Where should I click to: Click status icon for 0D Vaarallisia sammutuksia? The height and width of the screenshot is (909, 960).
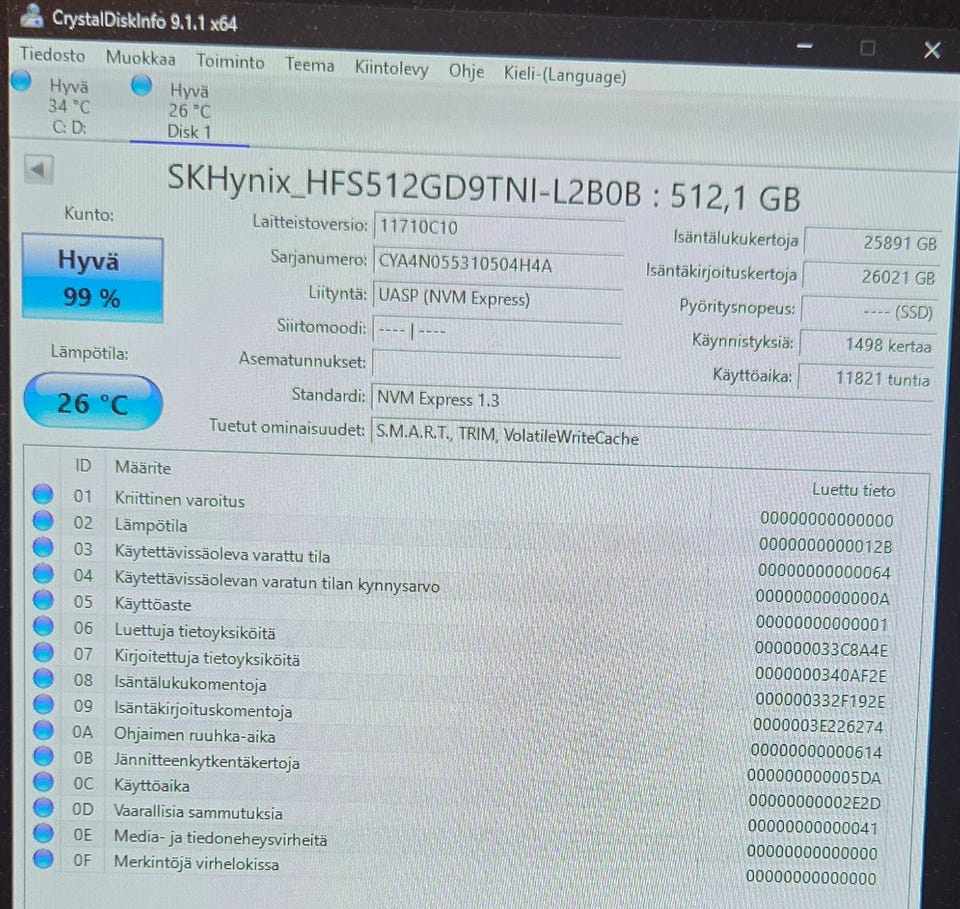(x=43, y=807)
